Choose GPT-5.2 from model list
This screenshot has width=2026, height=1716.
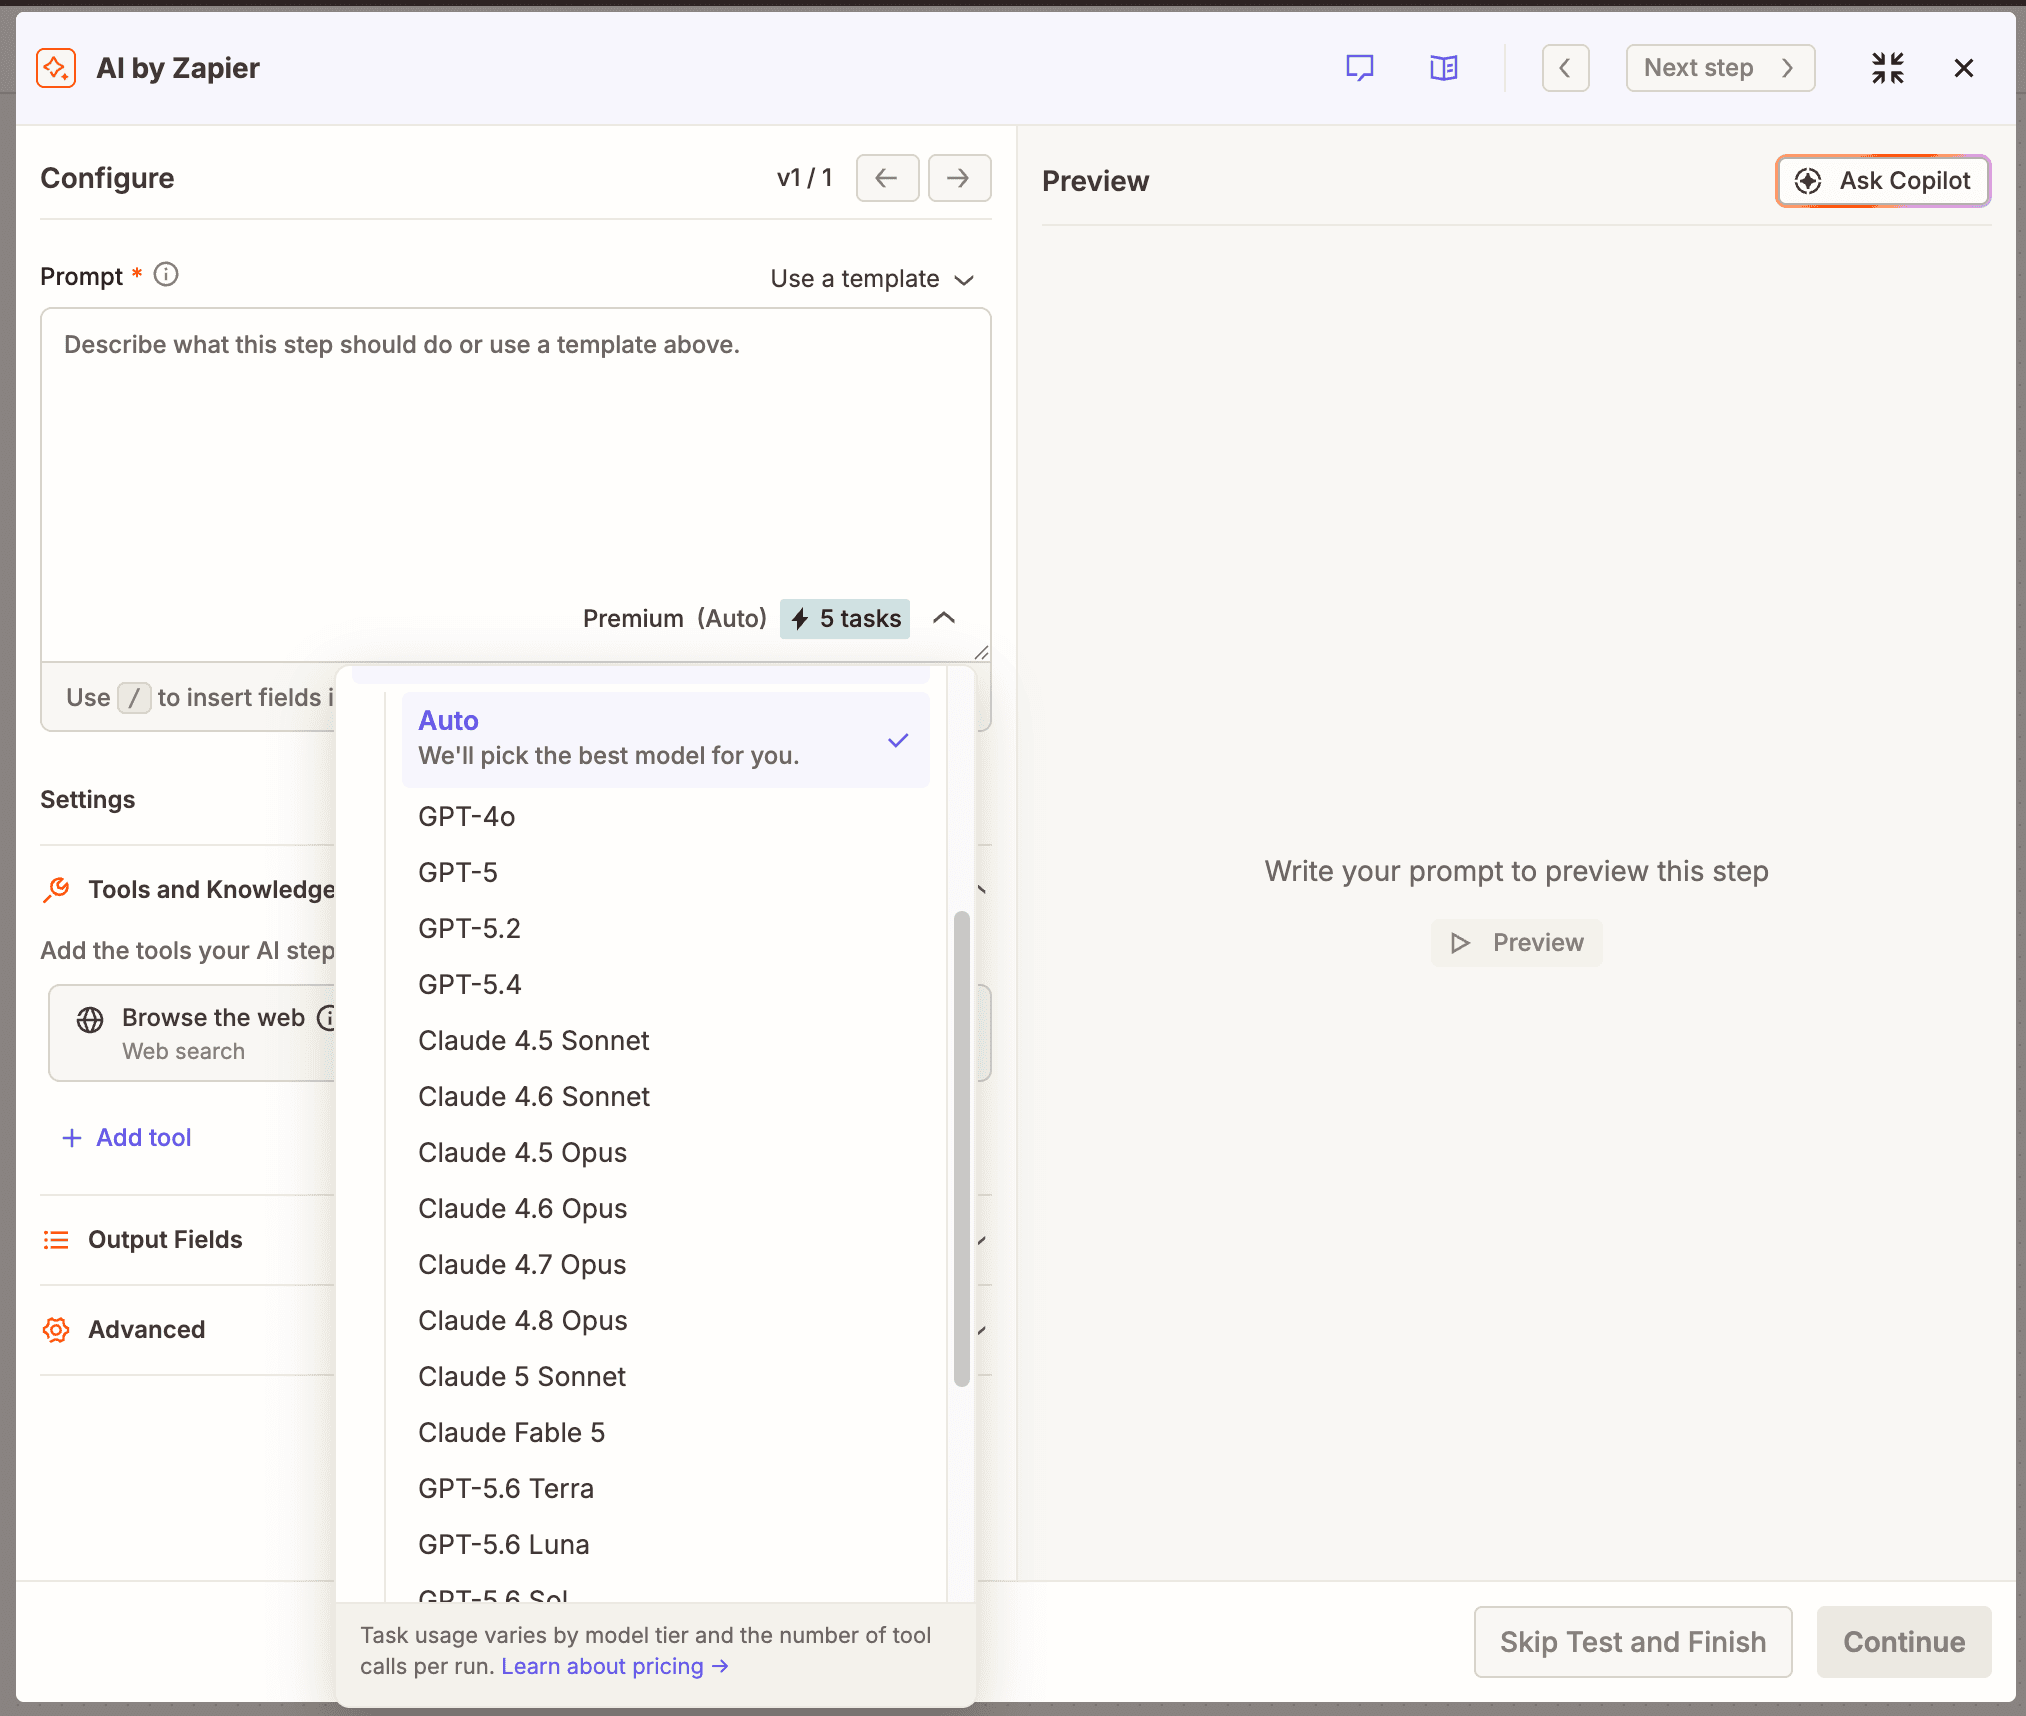click(665, 929)
